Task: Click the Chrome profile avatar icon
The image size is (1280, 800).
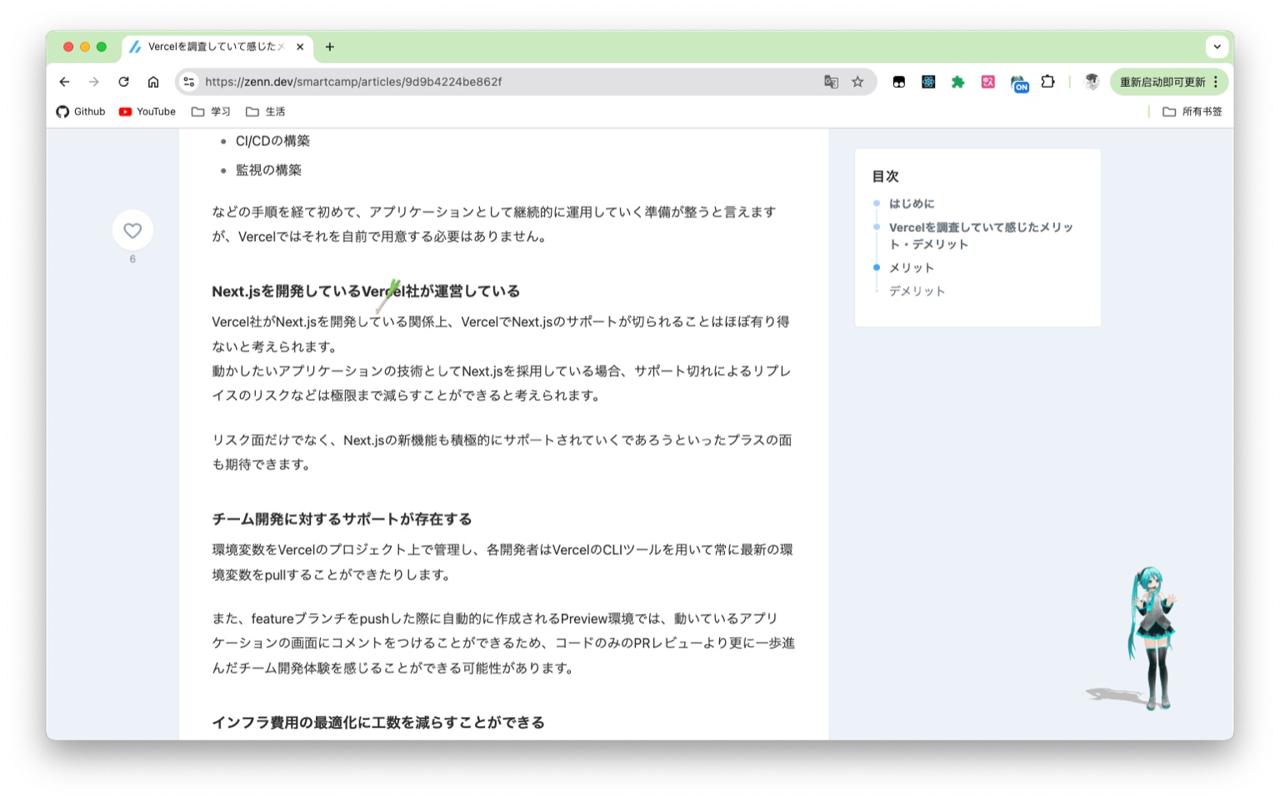Action: point(1090,82)
